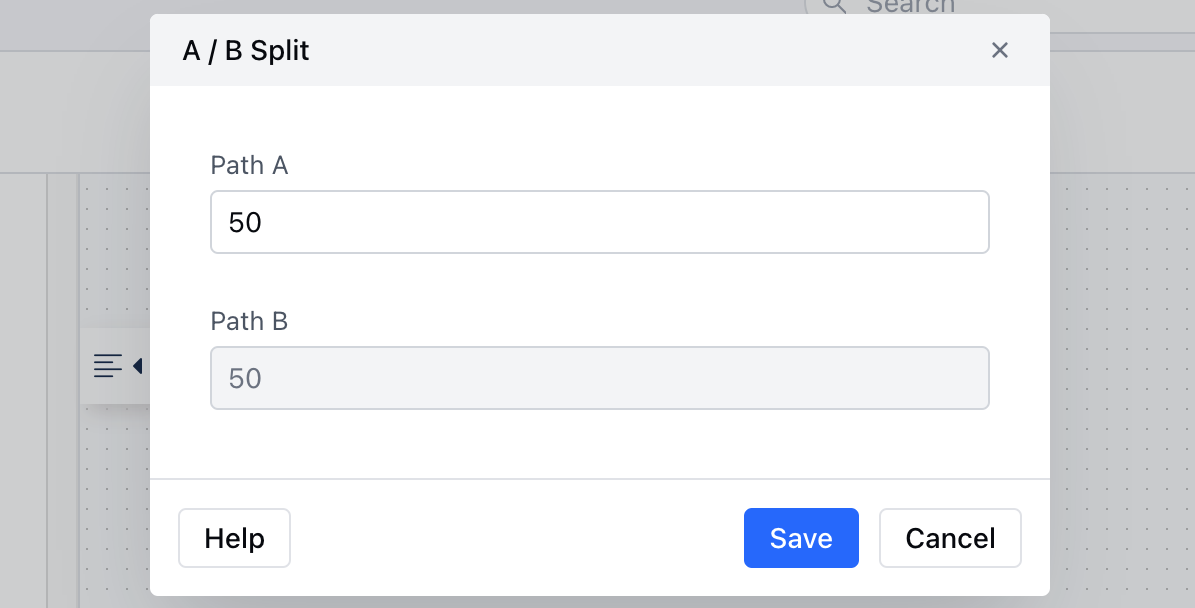Click the 50 value in Path A
This screenshot has height=608, width=1195.
(x=245, y=222)
